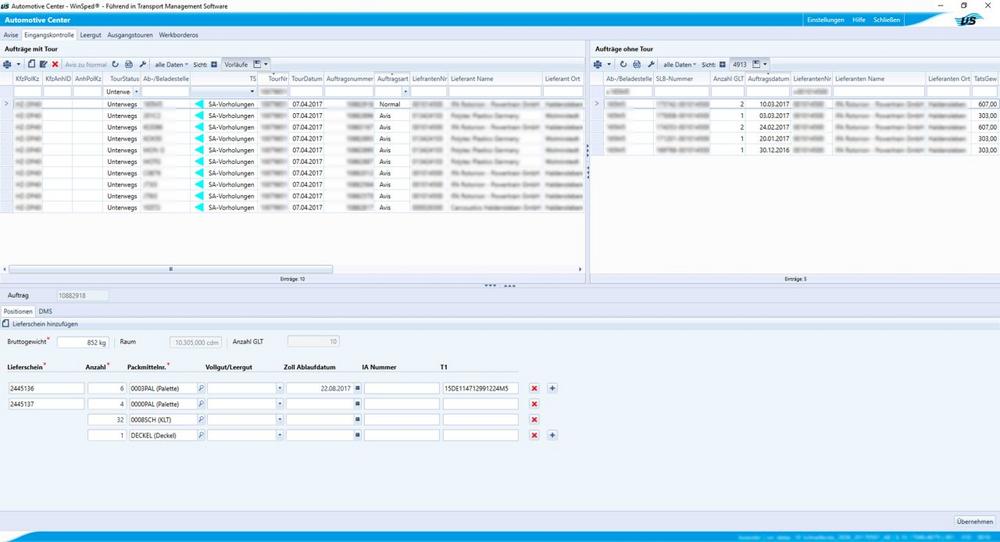Open Einstellungen in the header
Screen dimensions: 1000x542
(x=825, y=20)
